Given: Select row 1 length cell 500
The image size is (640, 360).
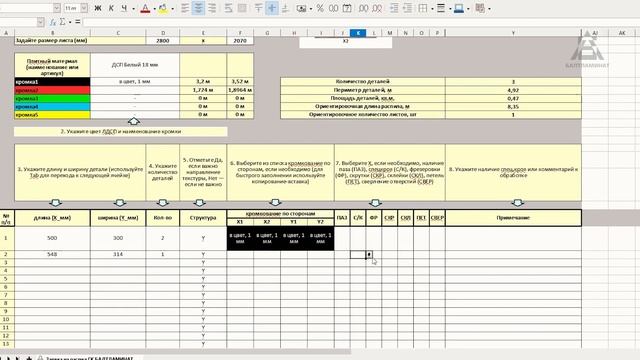Looking at the screenshot, I should click(52, 238).
